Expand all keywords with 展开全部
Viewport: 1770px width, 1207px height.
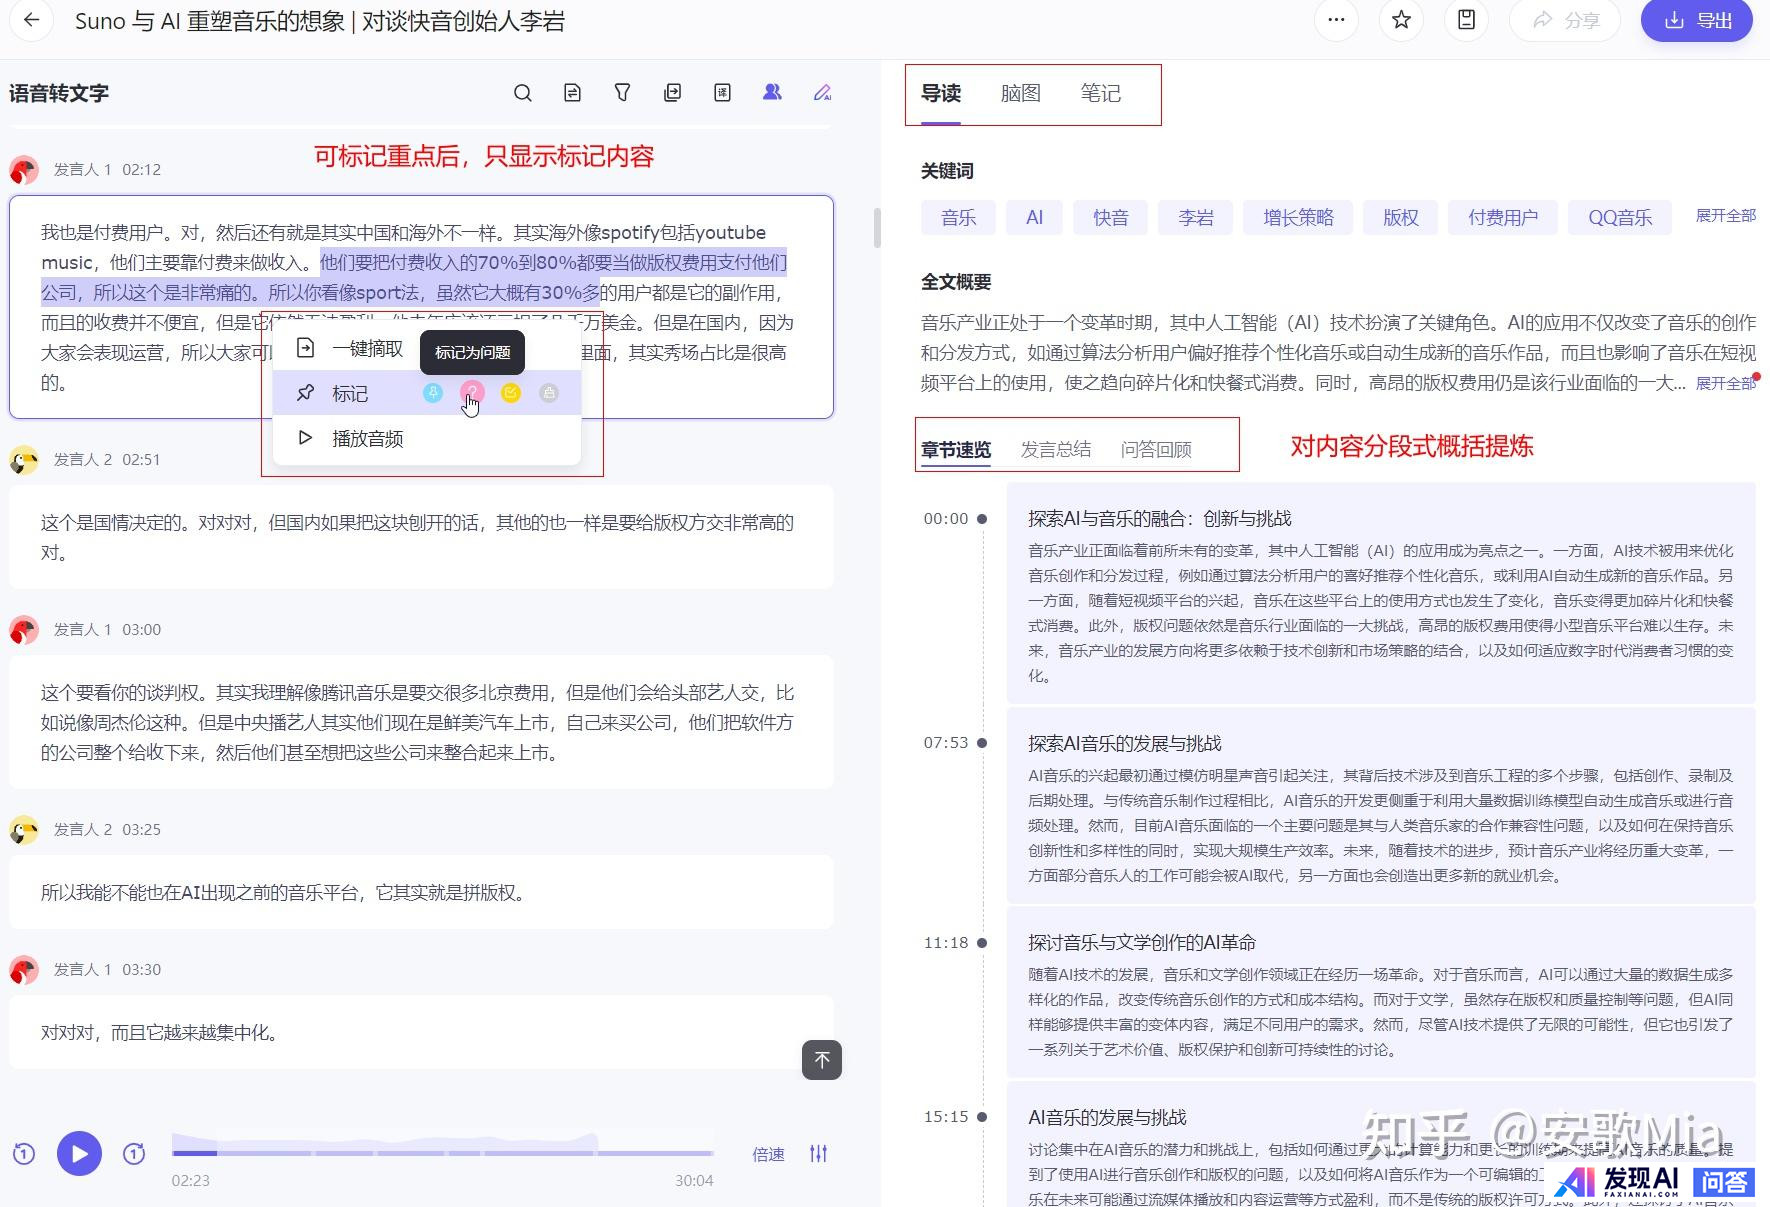pyautogui.click(x=1726, y=216)
